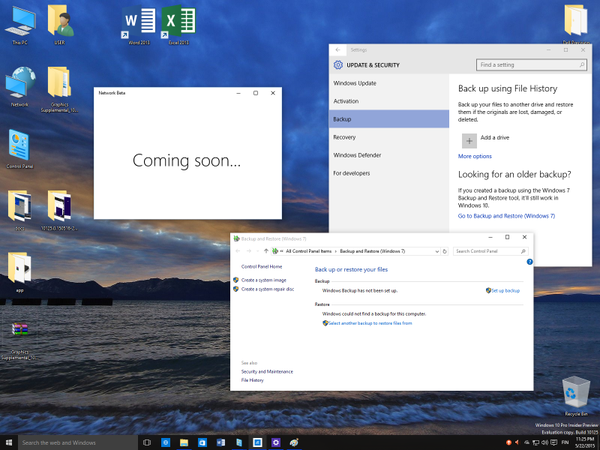The width and height of the screenshot is (600, 450).
Task: Click the plus icon beside Add a drive
Action: [x=469, y=141]
